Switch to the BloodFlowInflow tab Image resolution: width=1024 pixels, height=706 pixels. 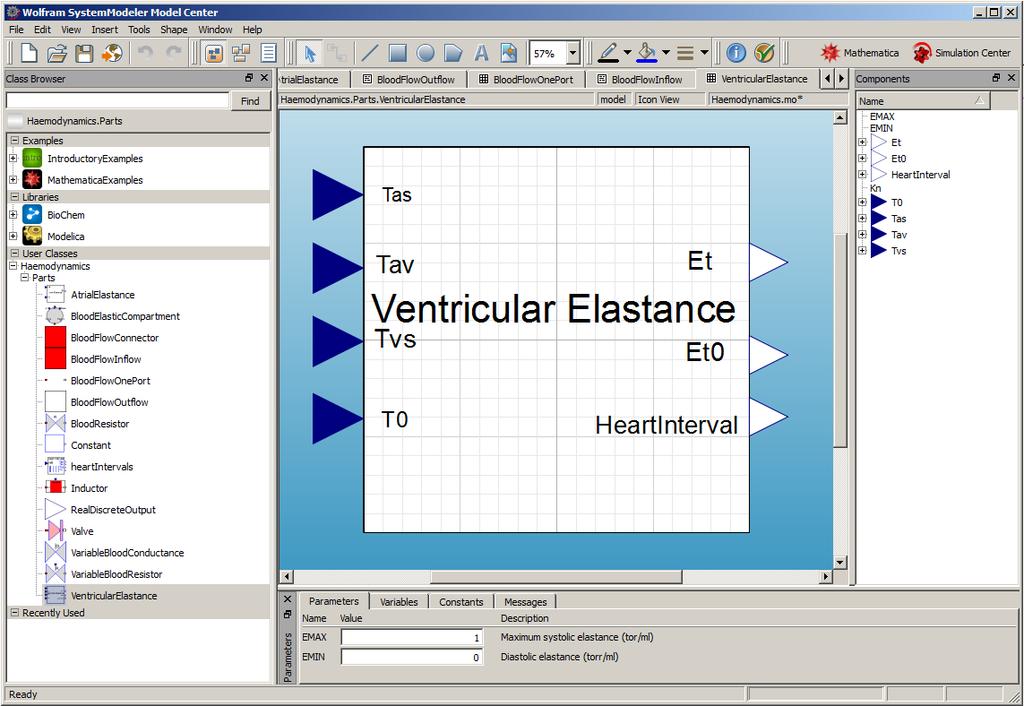pyautogui.click(x=640, y=79)
